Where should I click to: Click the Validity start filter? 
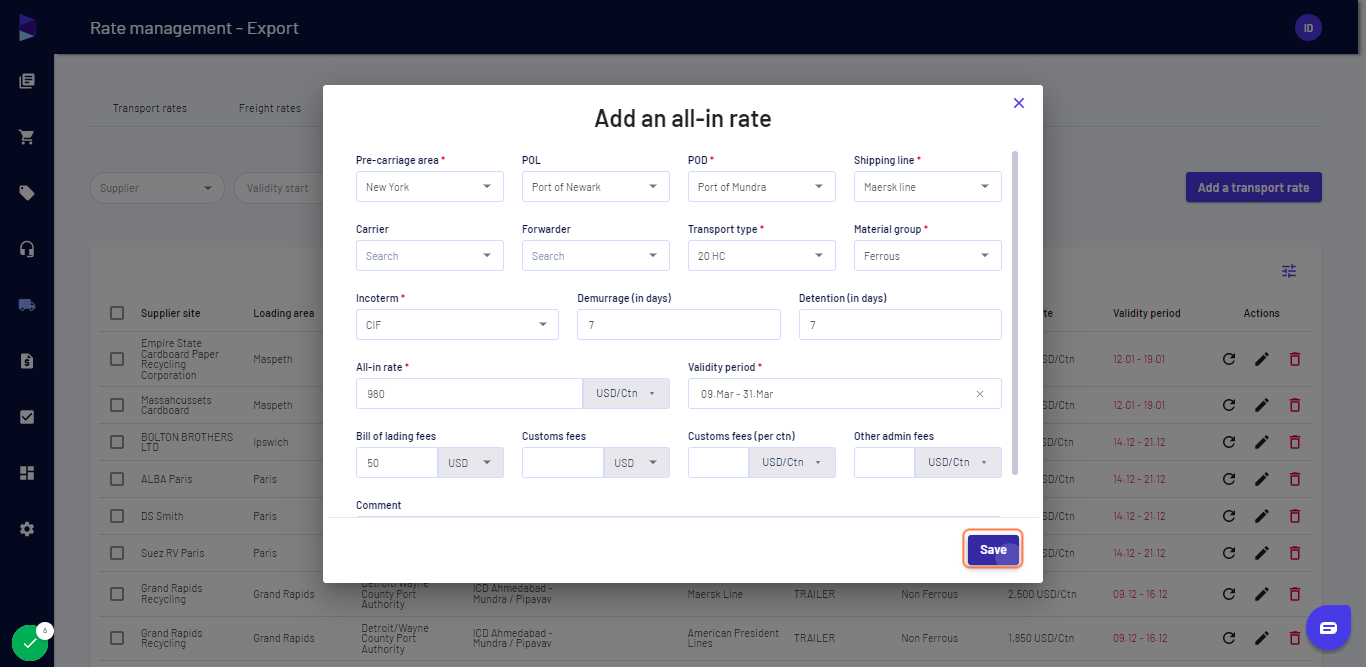279,188
